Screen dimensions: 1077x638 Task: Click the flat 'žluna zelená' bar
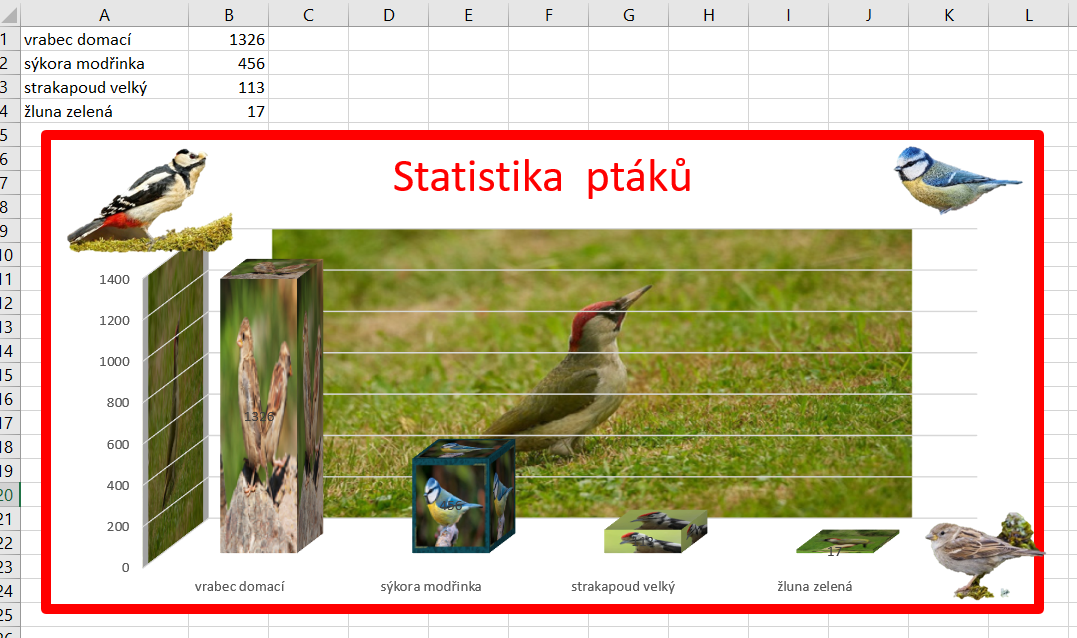point(845,542)
